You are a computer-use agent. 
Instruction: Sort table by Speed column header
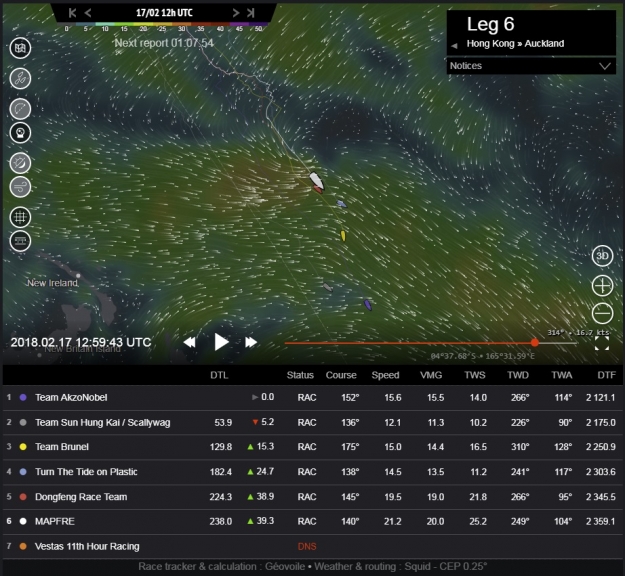pos(385,375)
